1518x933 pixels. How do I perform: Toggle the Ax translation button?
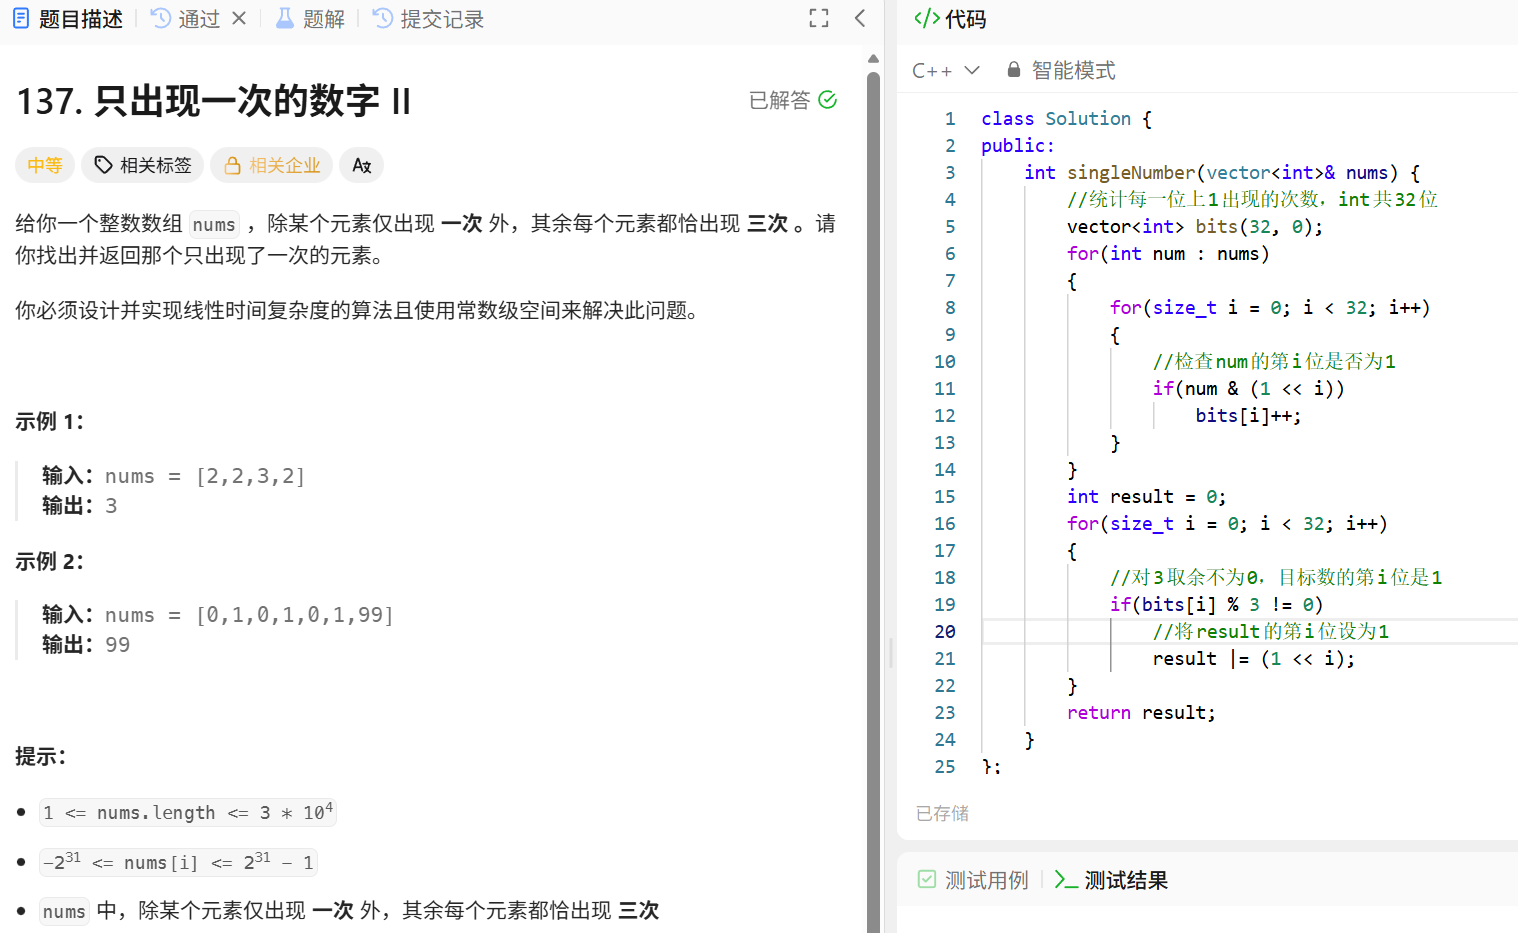pyautogui.click(x=361, y=164)
